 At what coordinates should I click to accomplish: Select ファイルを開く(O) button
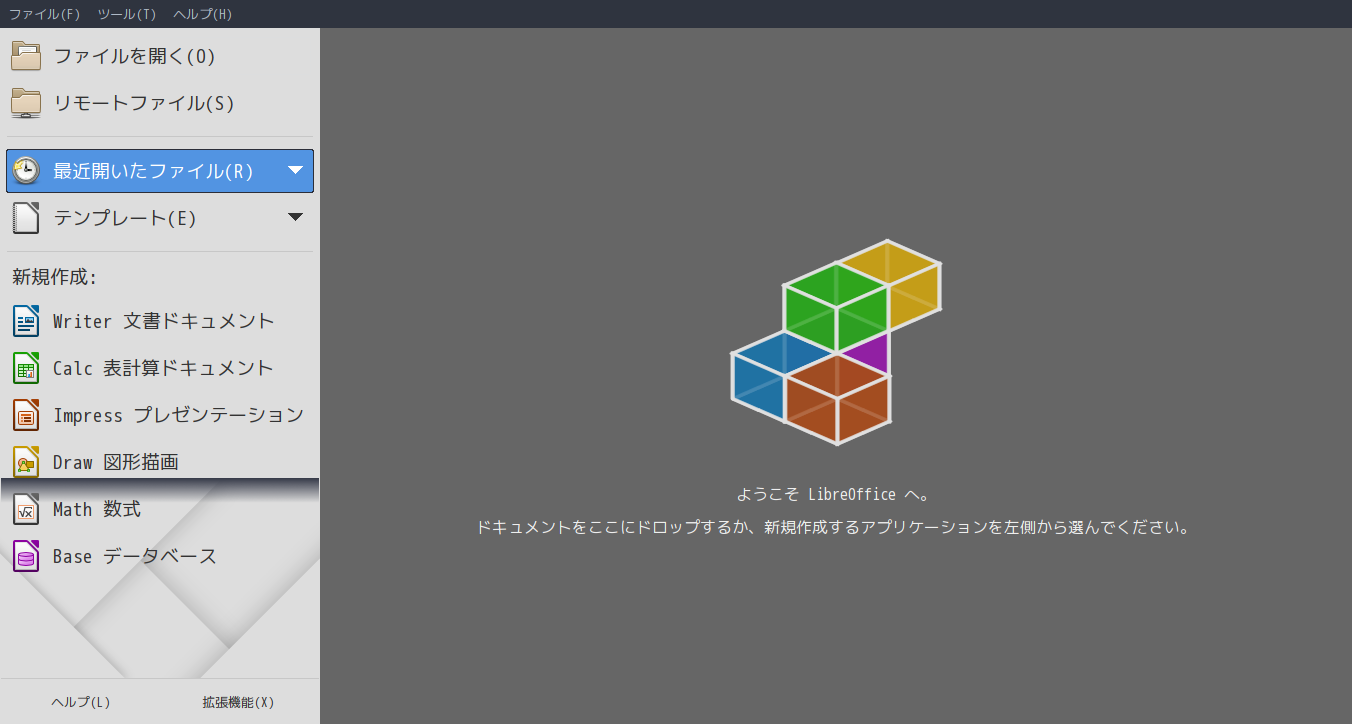pos(160,56)
